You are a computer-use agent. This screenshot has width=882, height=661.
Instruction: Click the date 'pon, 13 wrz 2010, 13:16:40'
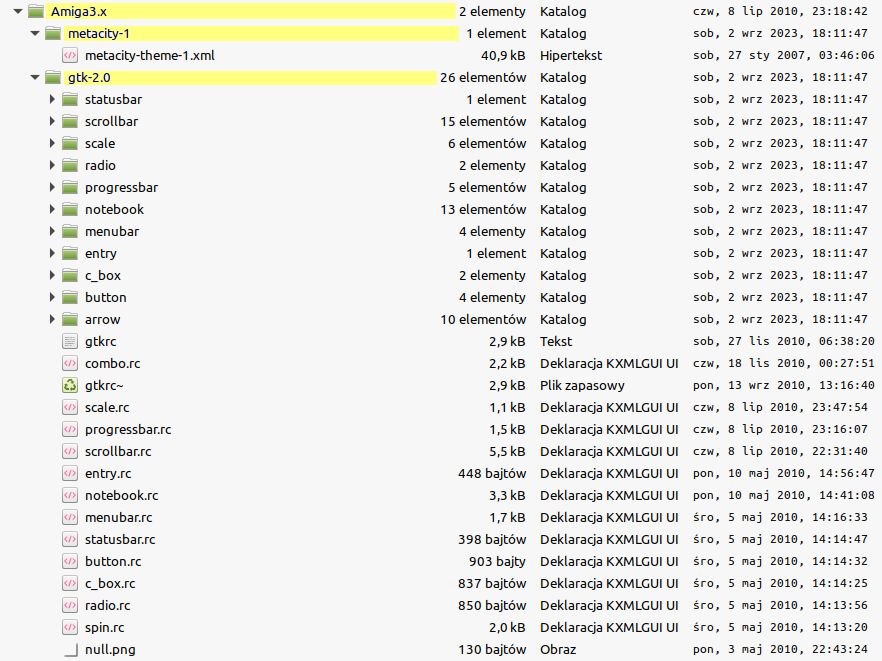(784, 385)
